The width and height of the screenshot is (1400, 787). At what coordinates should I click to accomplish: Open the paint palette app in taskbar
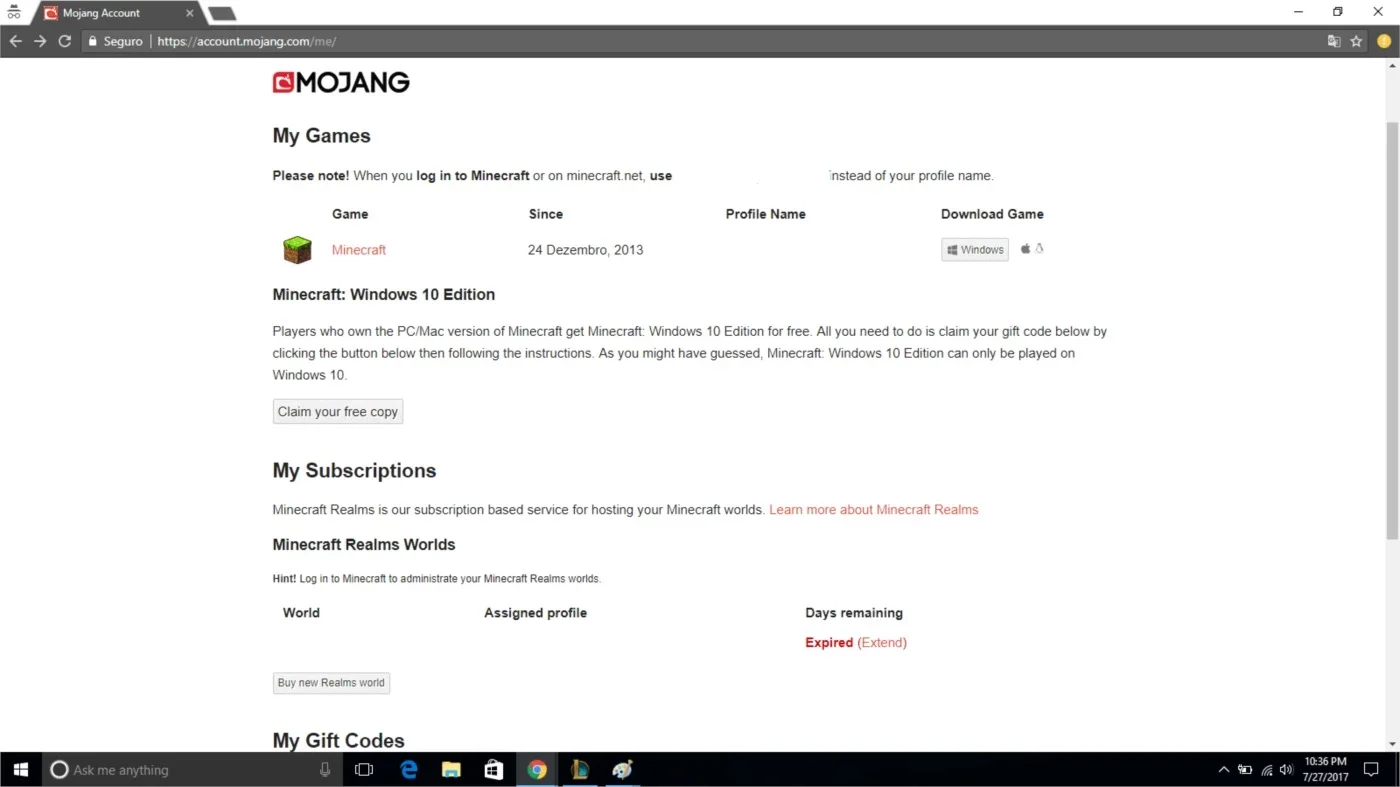(623, 770)
